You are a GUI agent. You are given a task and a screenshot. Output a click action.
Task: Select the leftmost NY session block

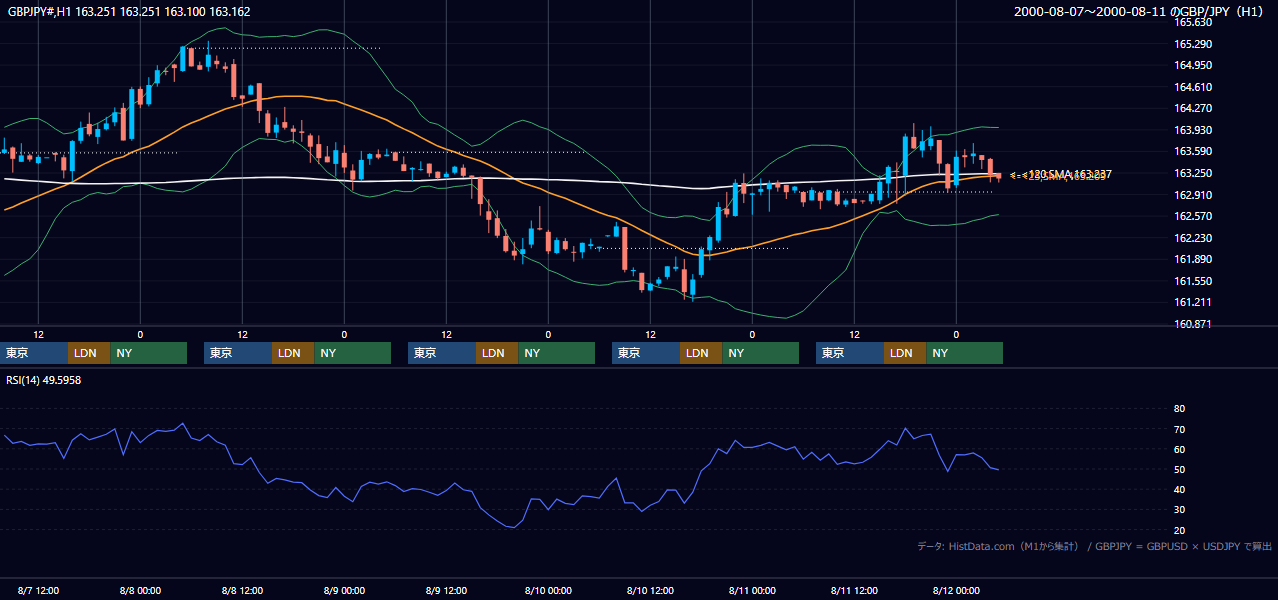(148, 353)
